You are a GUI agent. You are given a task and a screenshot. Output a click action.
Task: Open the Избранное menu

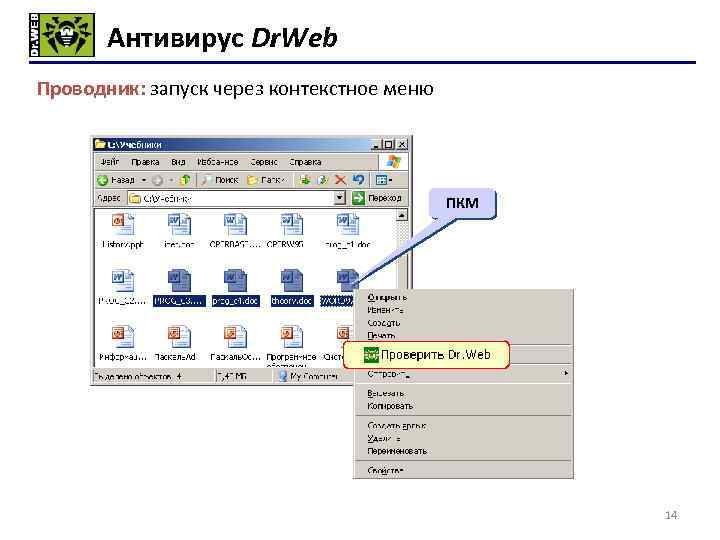tap(218, 162)
